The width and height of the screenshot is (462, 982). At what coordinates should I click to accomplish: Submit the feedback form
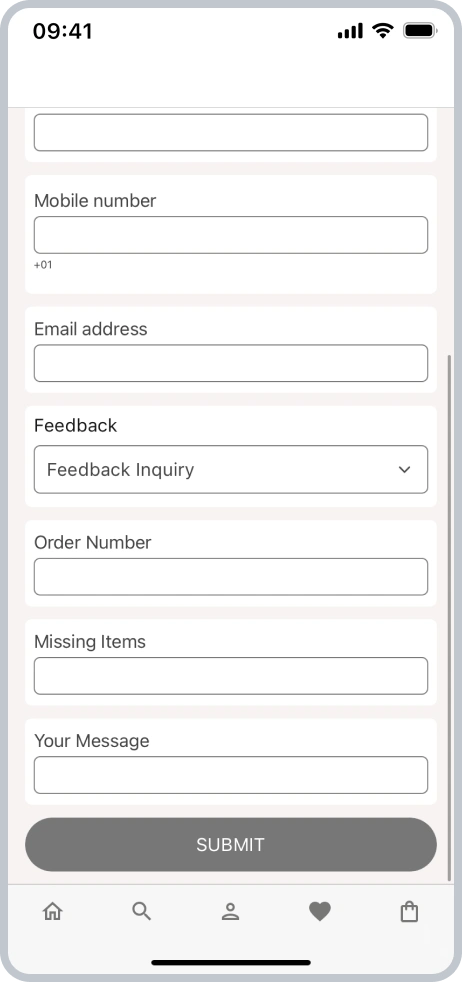(x=231, y=844)
